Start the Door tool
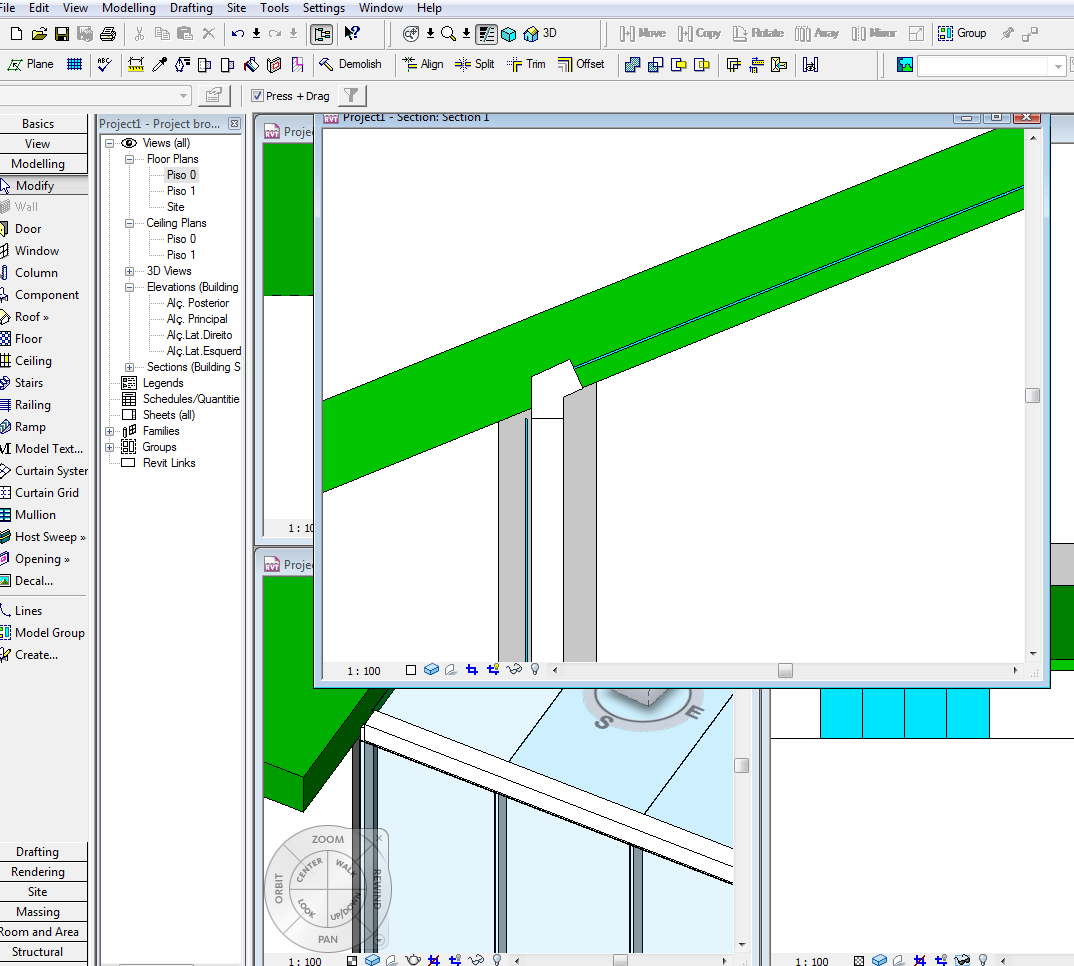This screenshot has width=1074, height=966. (x=28, y=228)
